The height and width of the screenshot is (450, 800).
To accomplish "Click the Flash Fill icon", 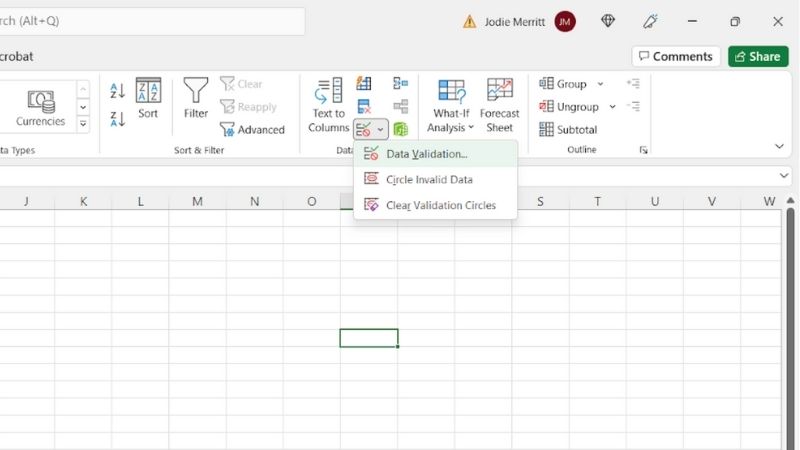I will tap(364, 84).
